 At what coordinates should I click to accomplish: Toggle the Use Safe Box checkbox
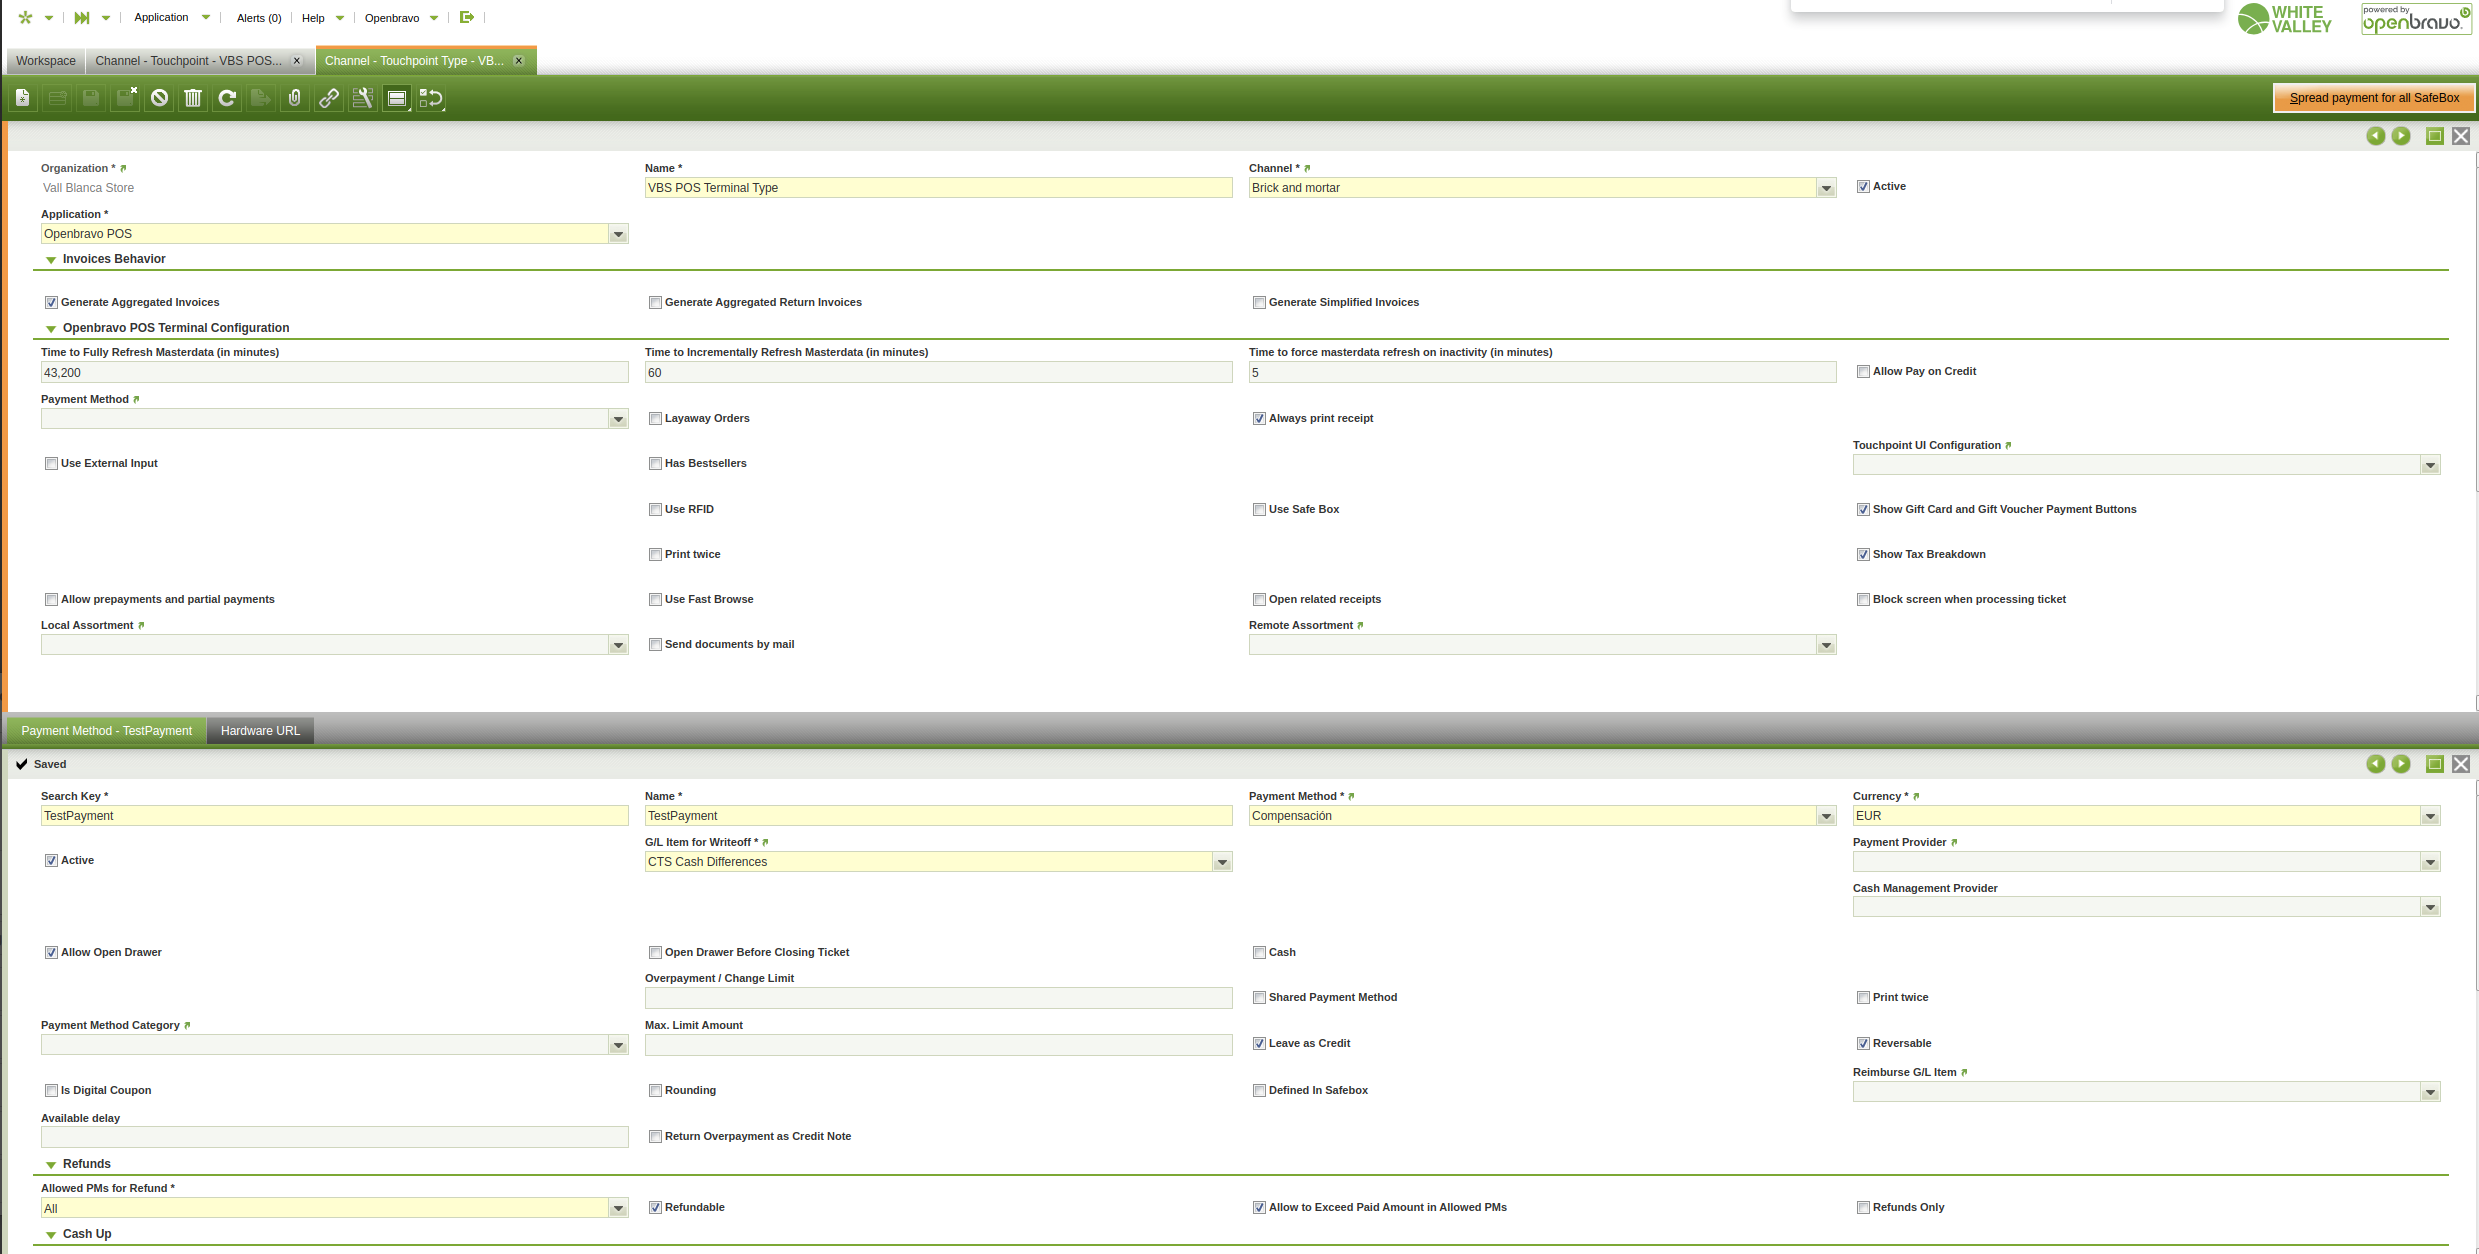pos(1260,510)
